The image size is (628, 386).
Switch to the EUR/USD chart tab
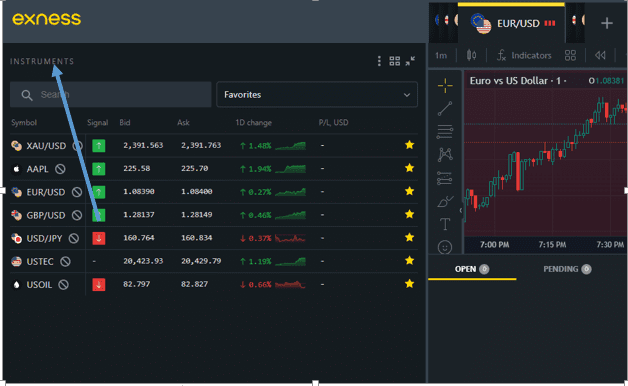(511, 23)
